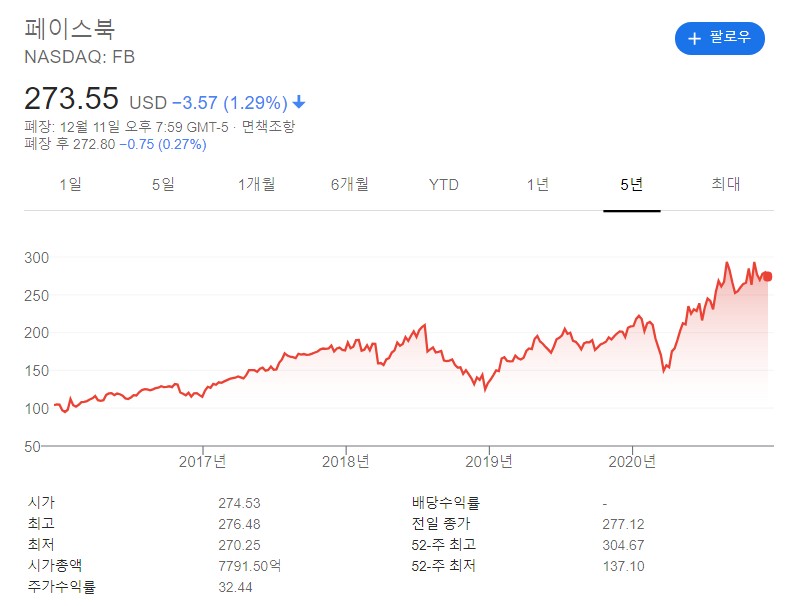787x606 pixels.
Task: Click the 전일 종가 previous close label
Action: pos(441,523)
